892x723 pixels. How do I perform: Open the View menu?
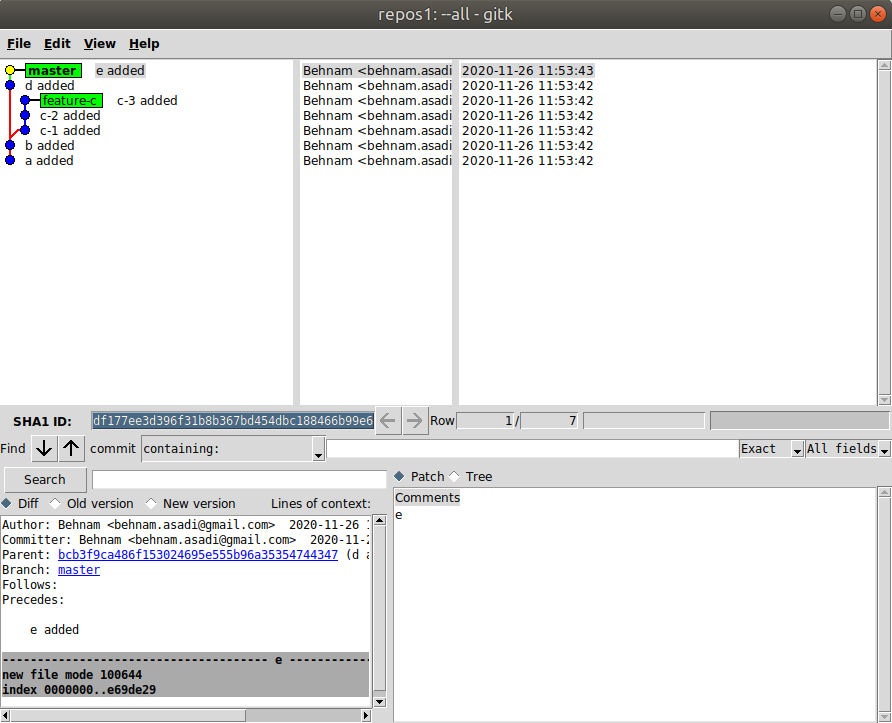tap(99, 44)
